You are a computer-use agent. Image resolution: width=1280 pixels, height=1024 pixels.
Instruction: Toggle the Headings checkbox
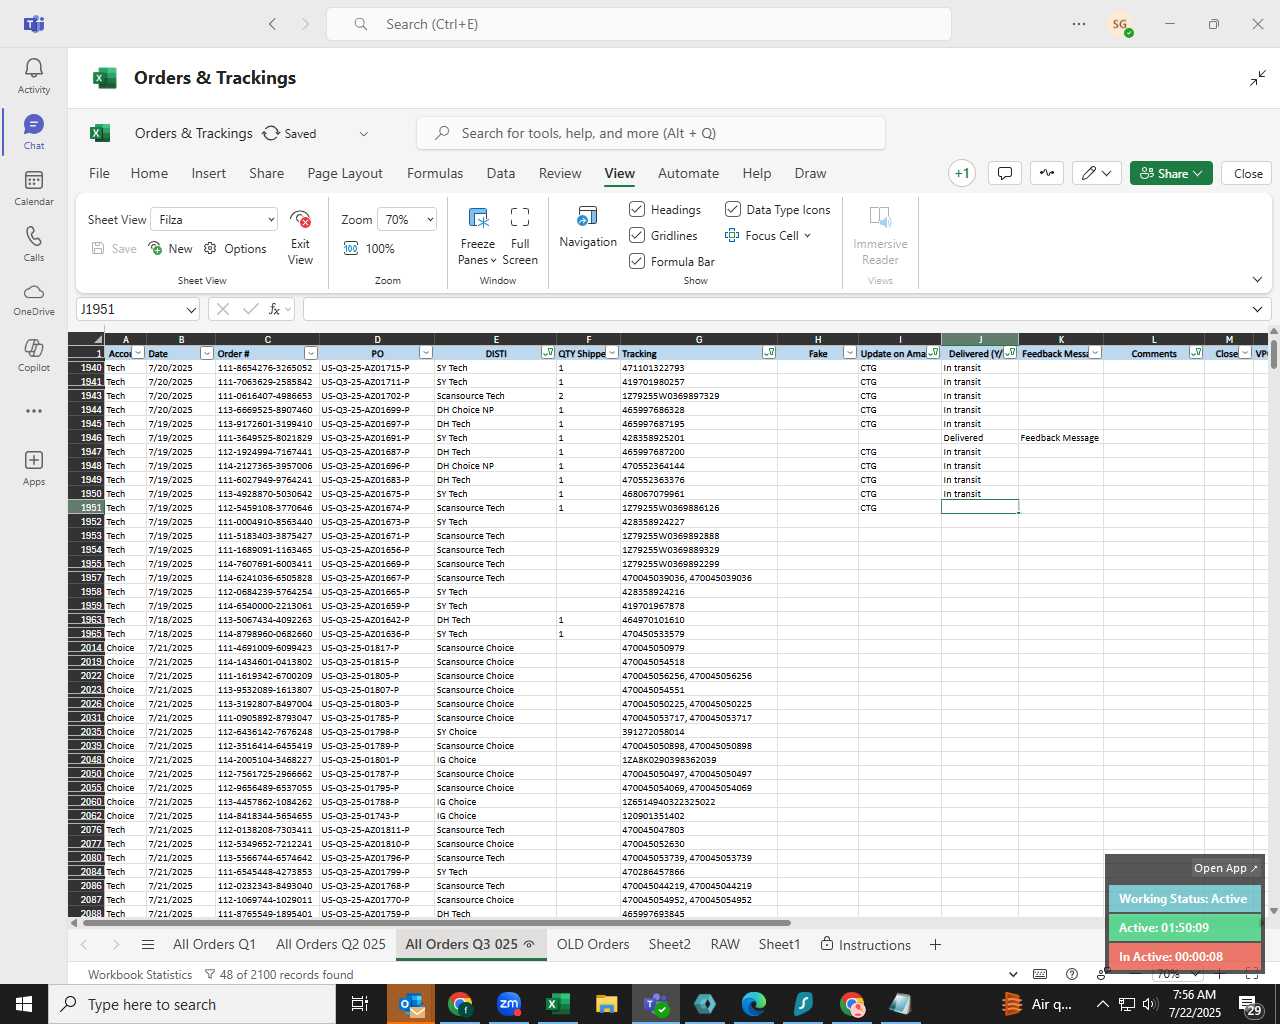pyautogui.click(x=637, y=209)
